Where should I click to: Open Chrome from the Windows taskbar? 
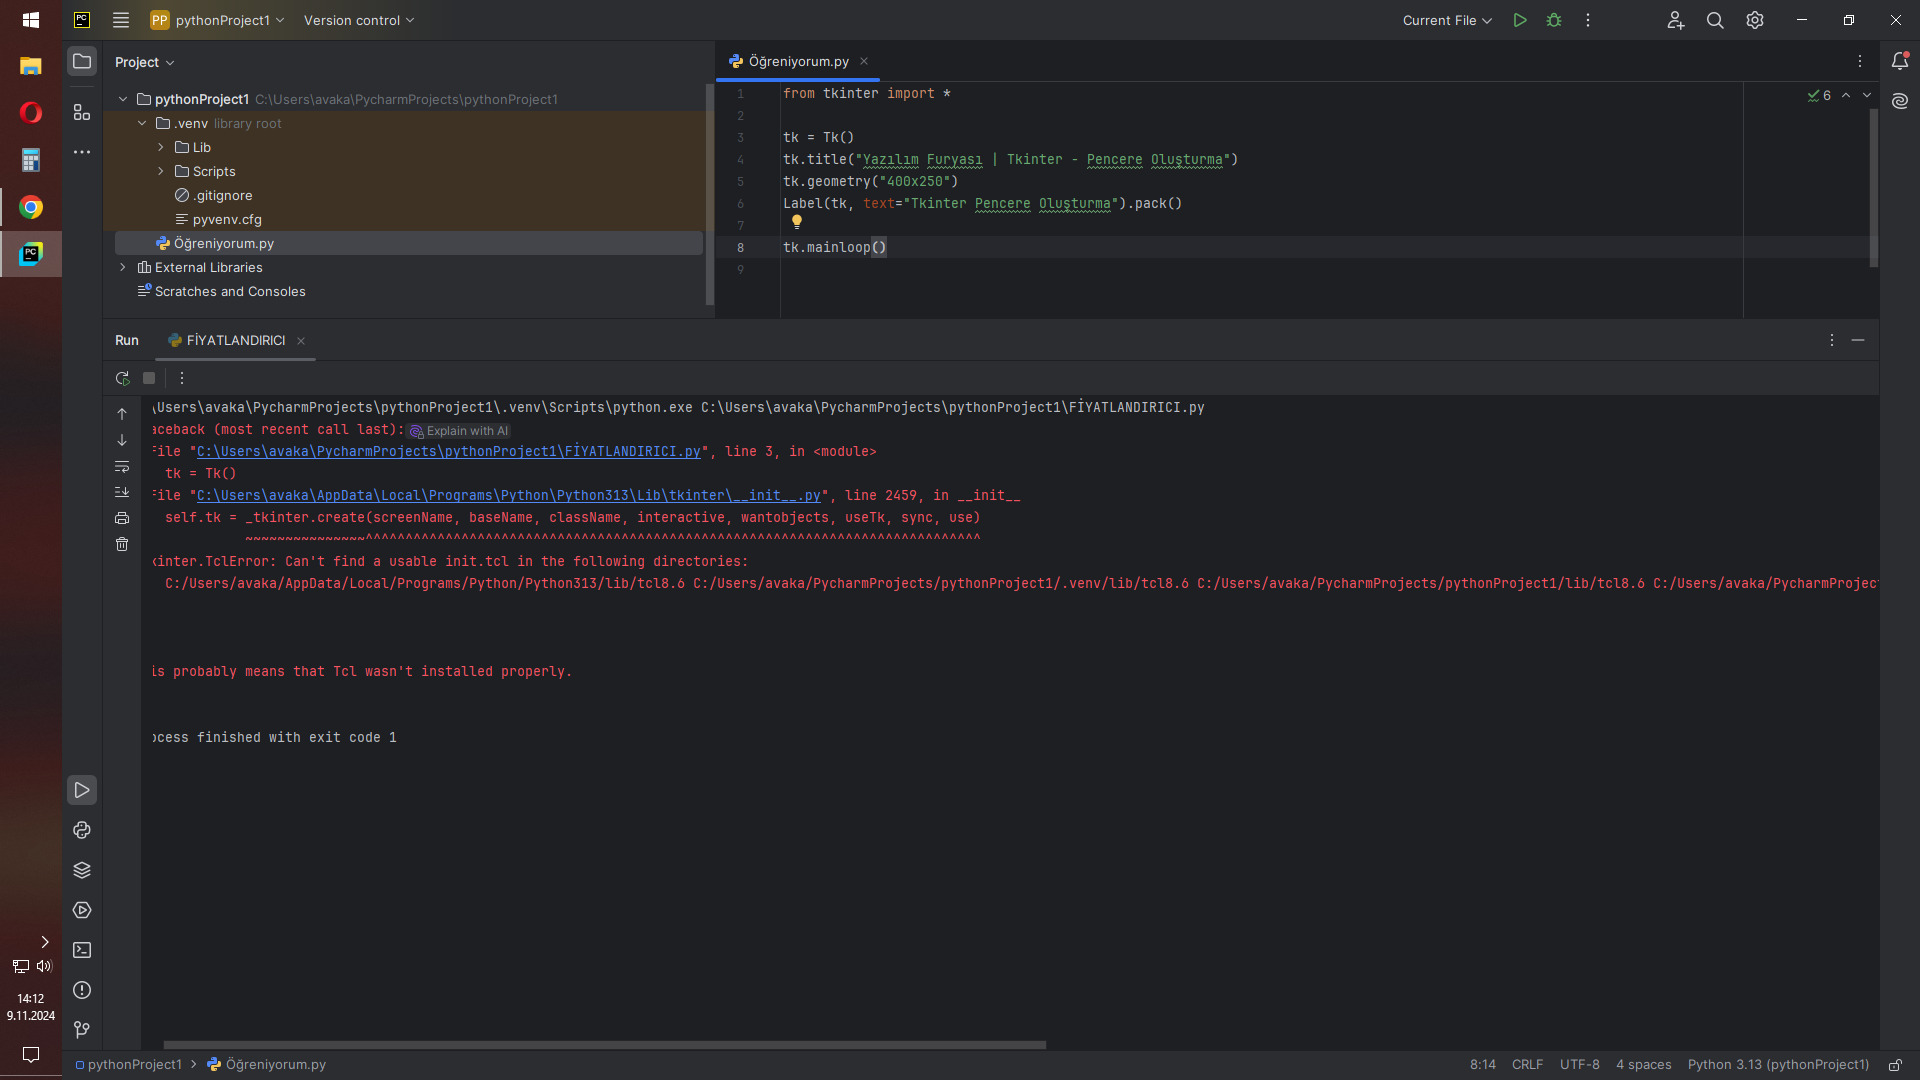(x=31, y=207)
